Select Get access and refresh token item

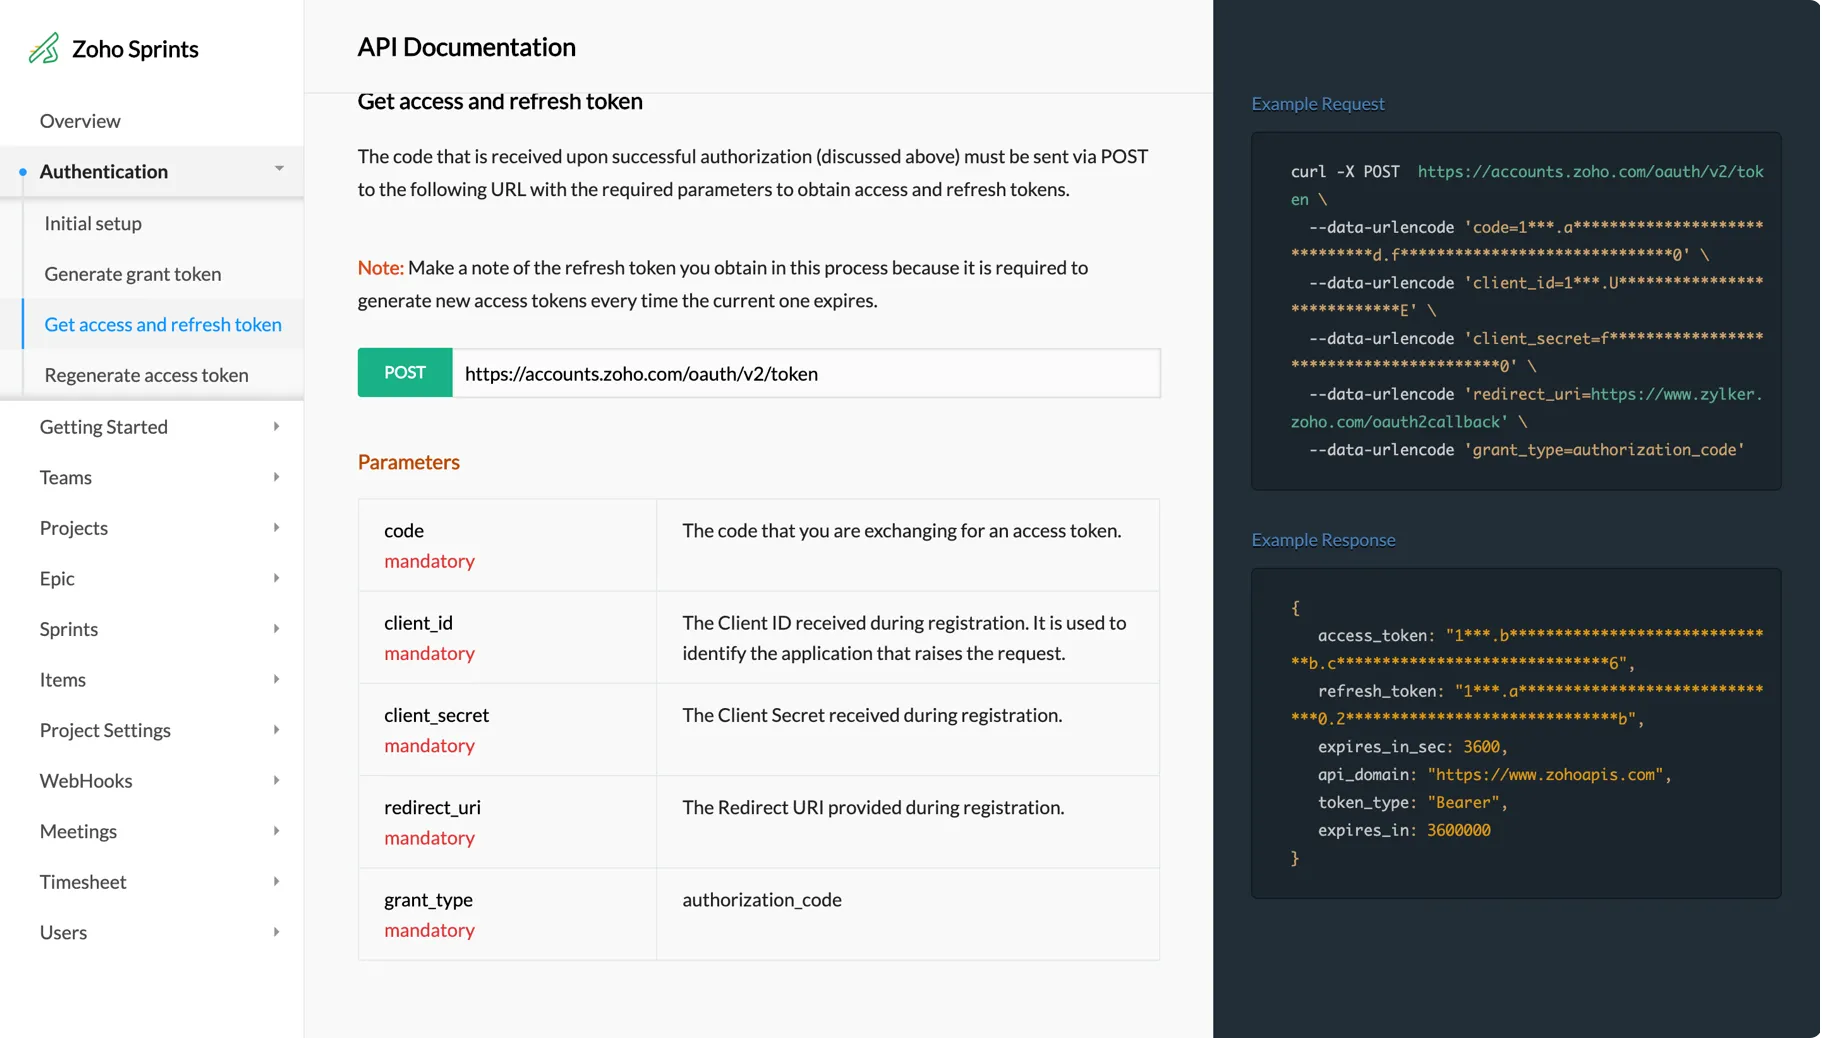[163, 324]
